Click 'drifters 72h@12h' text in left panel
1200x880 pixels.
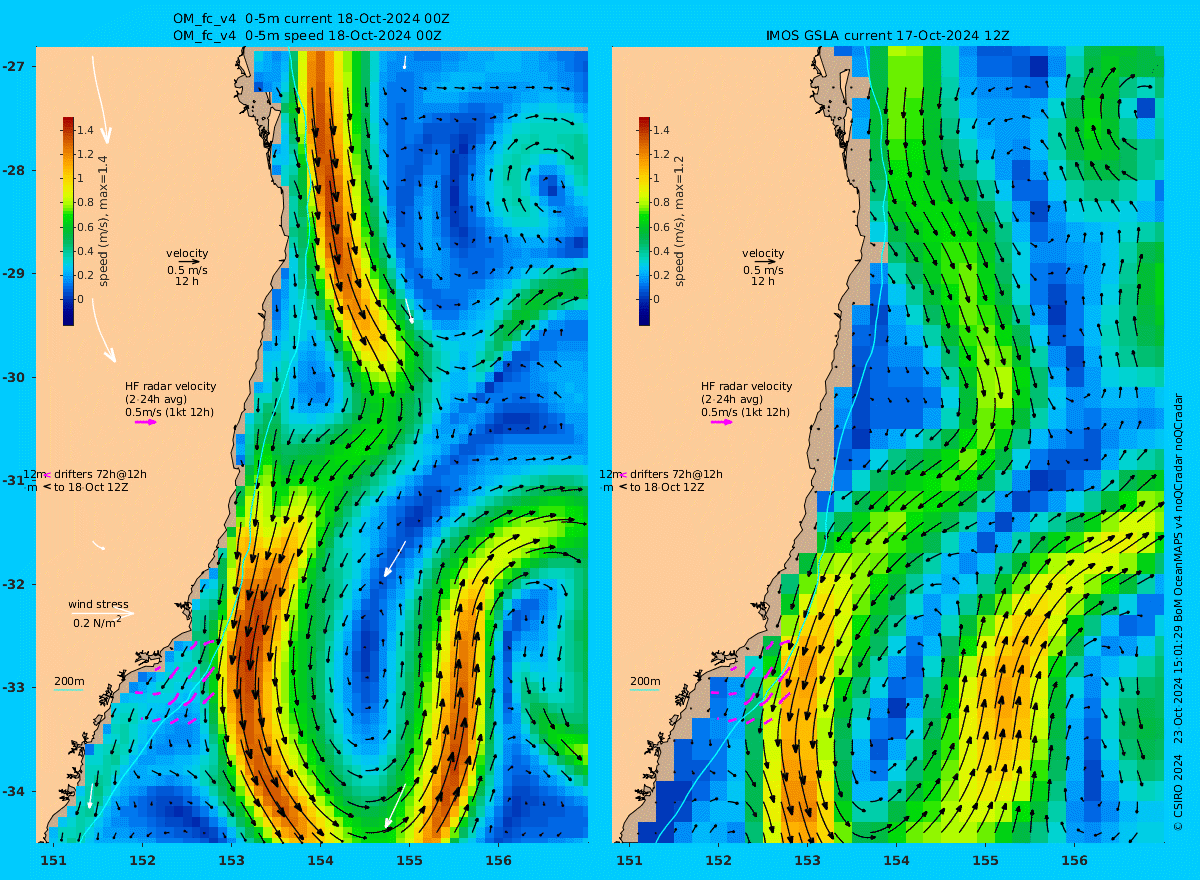pyautogui.click(x=101, y=474)
